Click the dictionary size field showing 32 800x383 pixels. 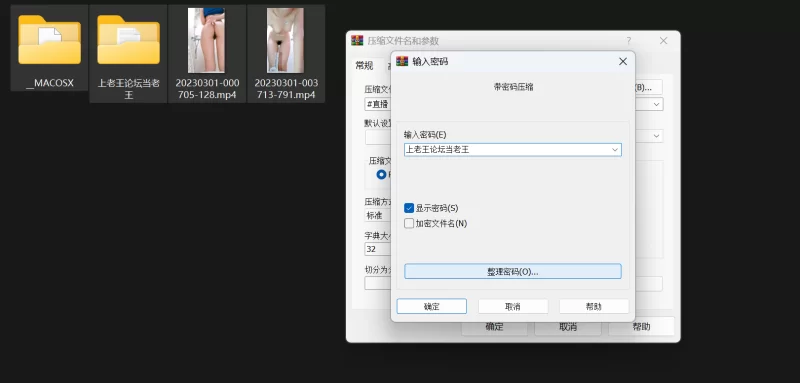(x=378, y=249)
